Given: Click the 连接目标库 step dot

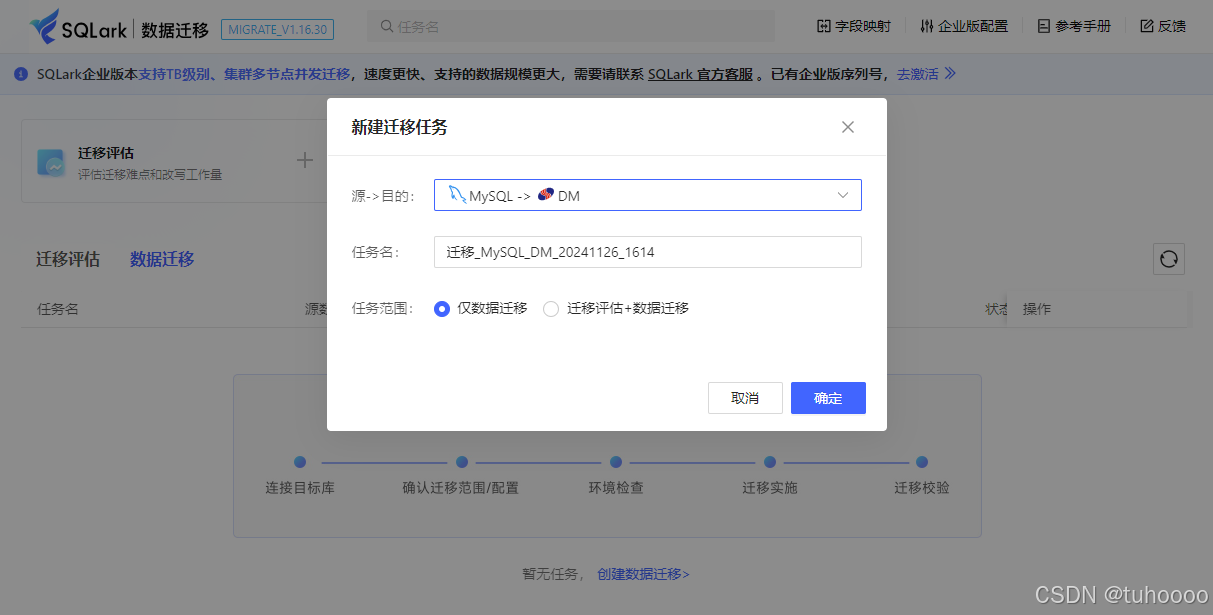Looking at the screenshot, I should [300, 462].
